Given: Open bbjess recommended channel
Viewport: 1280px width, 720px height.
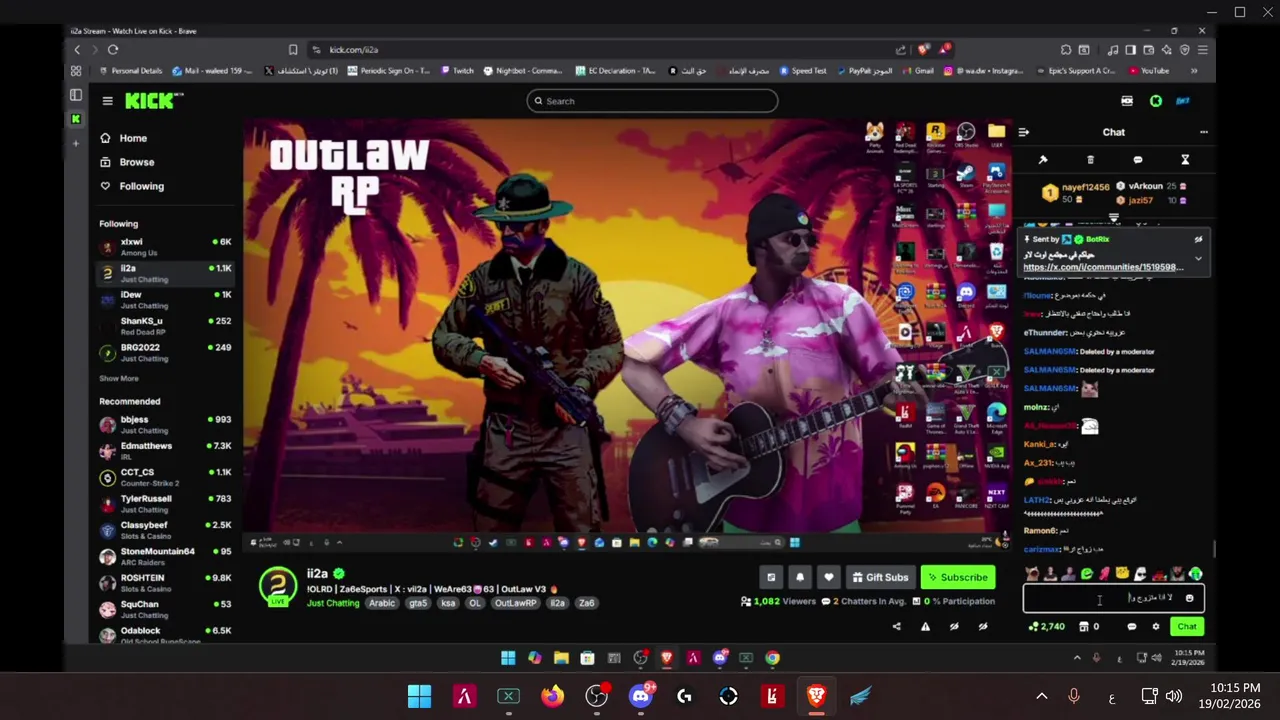Looking at the screenshot, I should (x=166, y=424).
